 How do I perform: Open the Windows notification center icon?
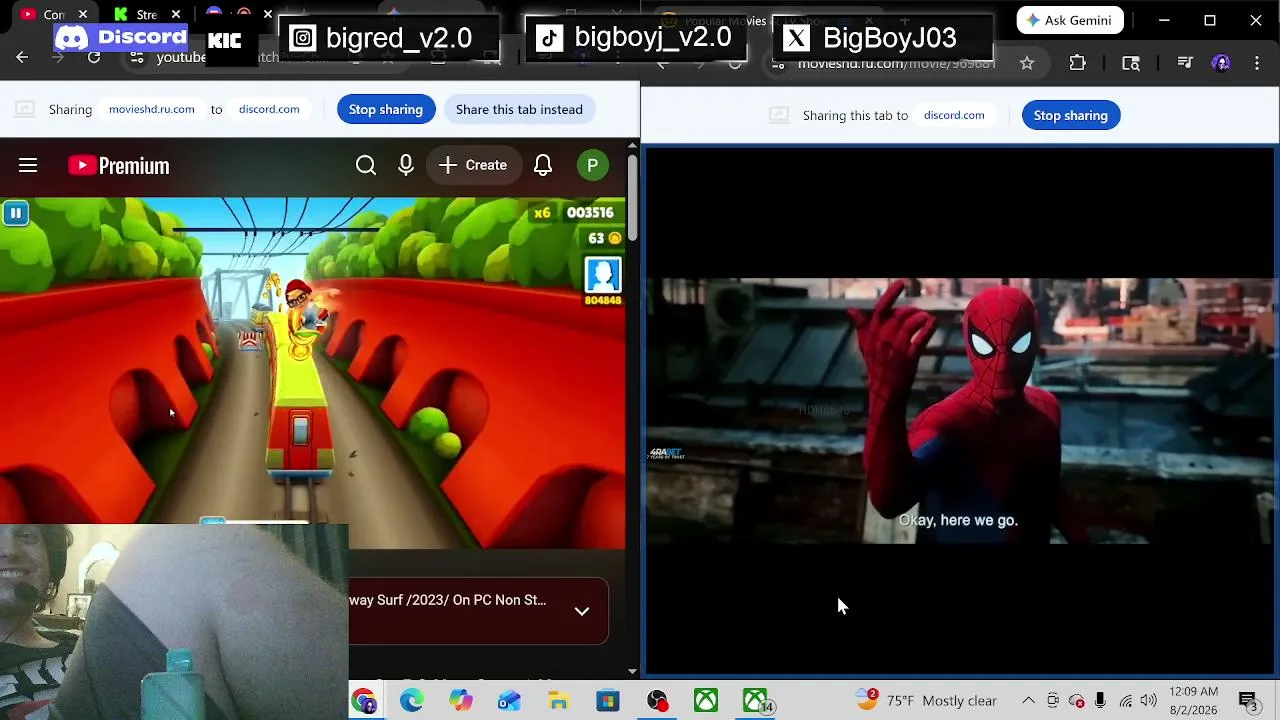(1249, 701)
